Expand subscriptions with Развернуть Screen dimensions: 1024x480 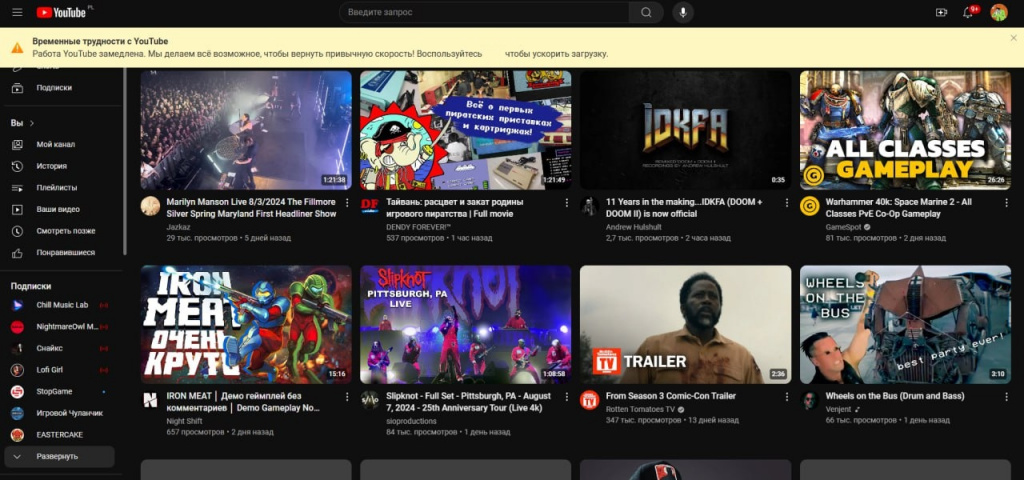tap(59, 456)
